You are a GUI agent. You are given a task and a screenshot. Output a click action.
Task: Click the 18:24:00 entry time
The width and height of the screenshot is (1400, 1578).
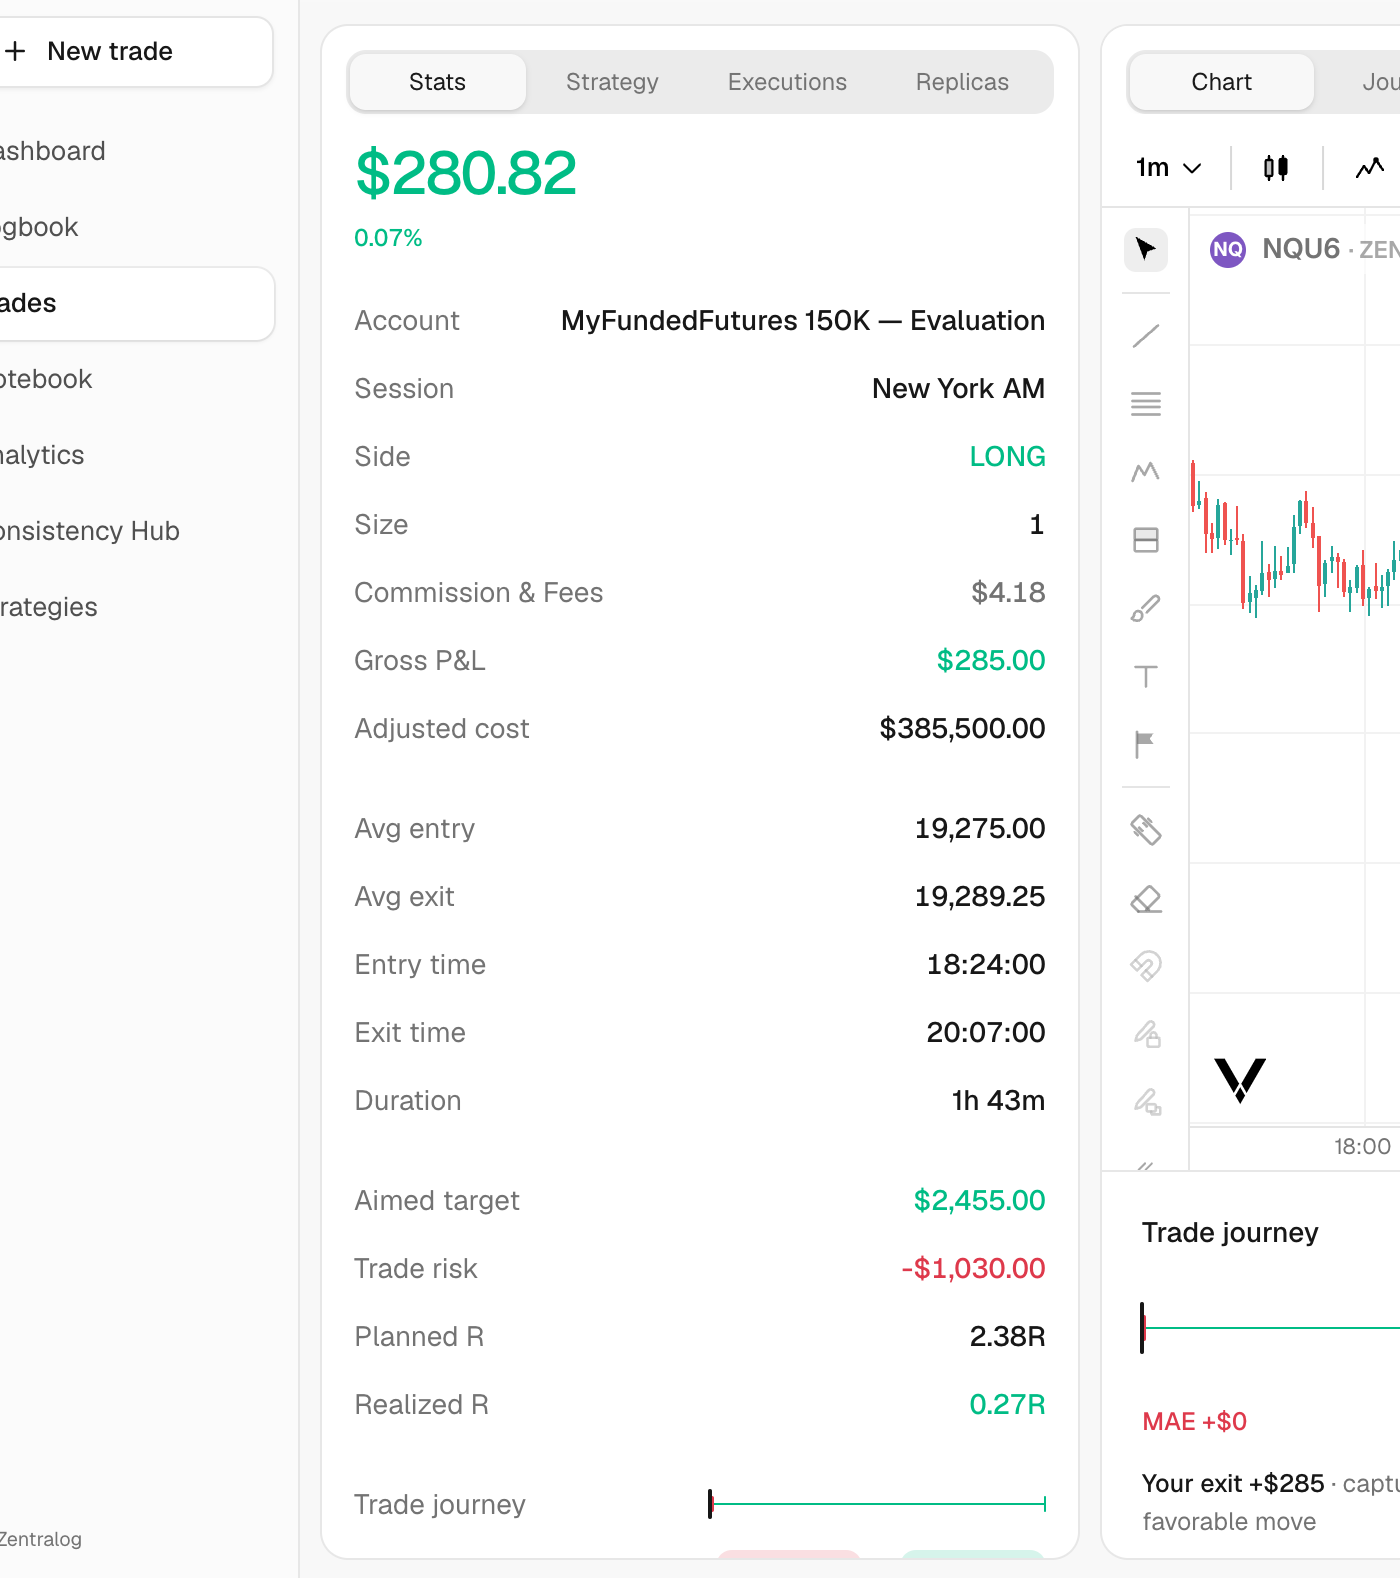(986, 965)
